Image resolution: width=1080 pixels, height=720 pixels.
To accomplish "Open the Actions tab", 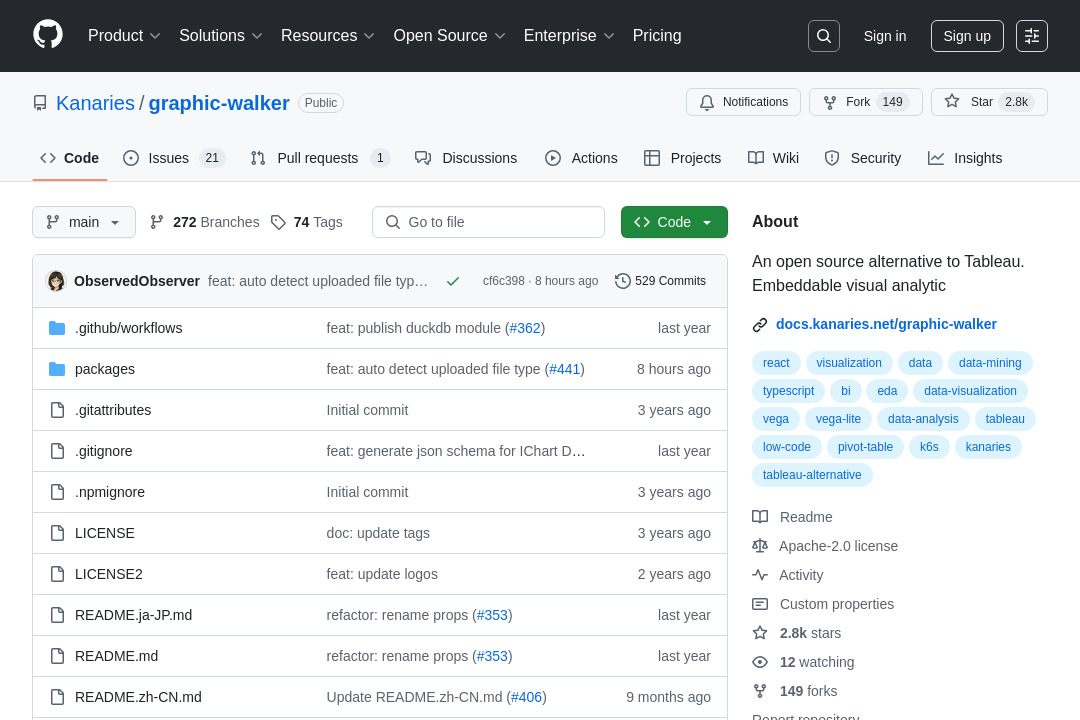I will (x=581, y=158).
